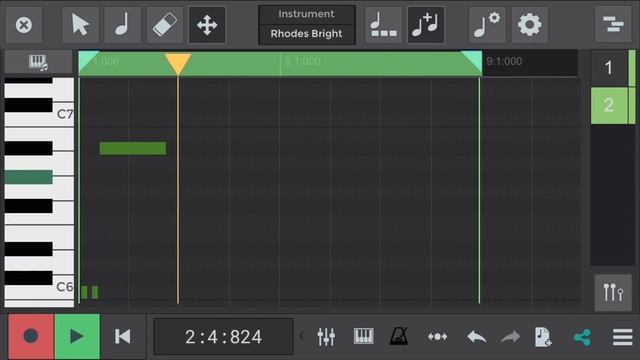The height and width of the screenshot is (360, 640).
Task: Redo the last undone action
Action: click(x=510, y=337)
